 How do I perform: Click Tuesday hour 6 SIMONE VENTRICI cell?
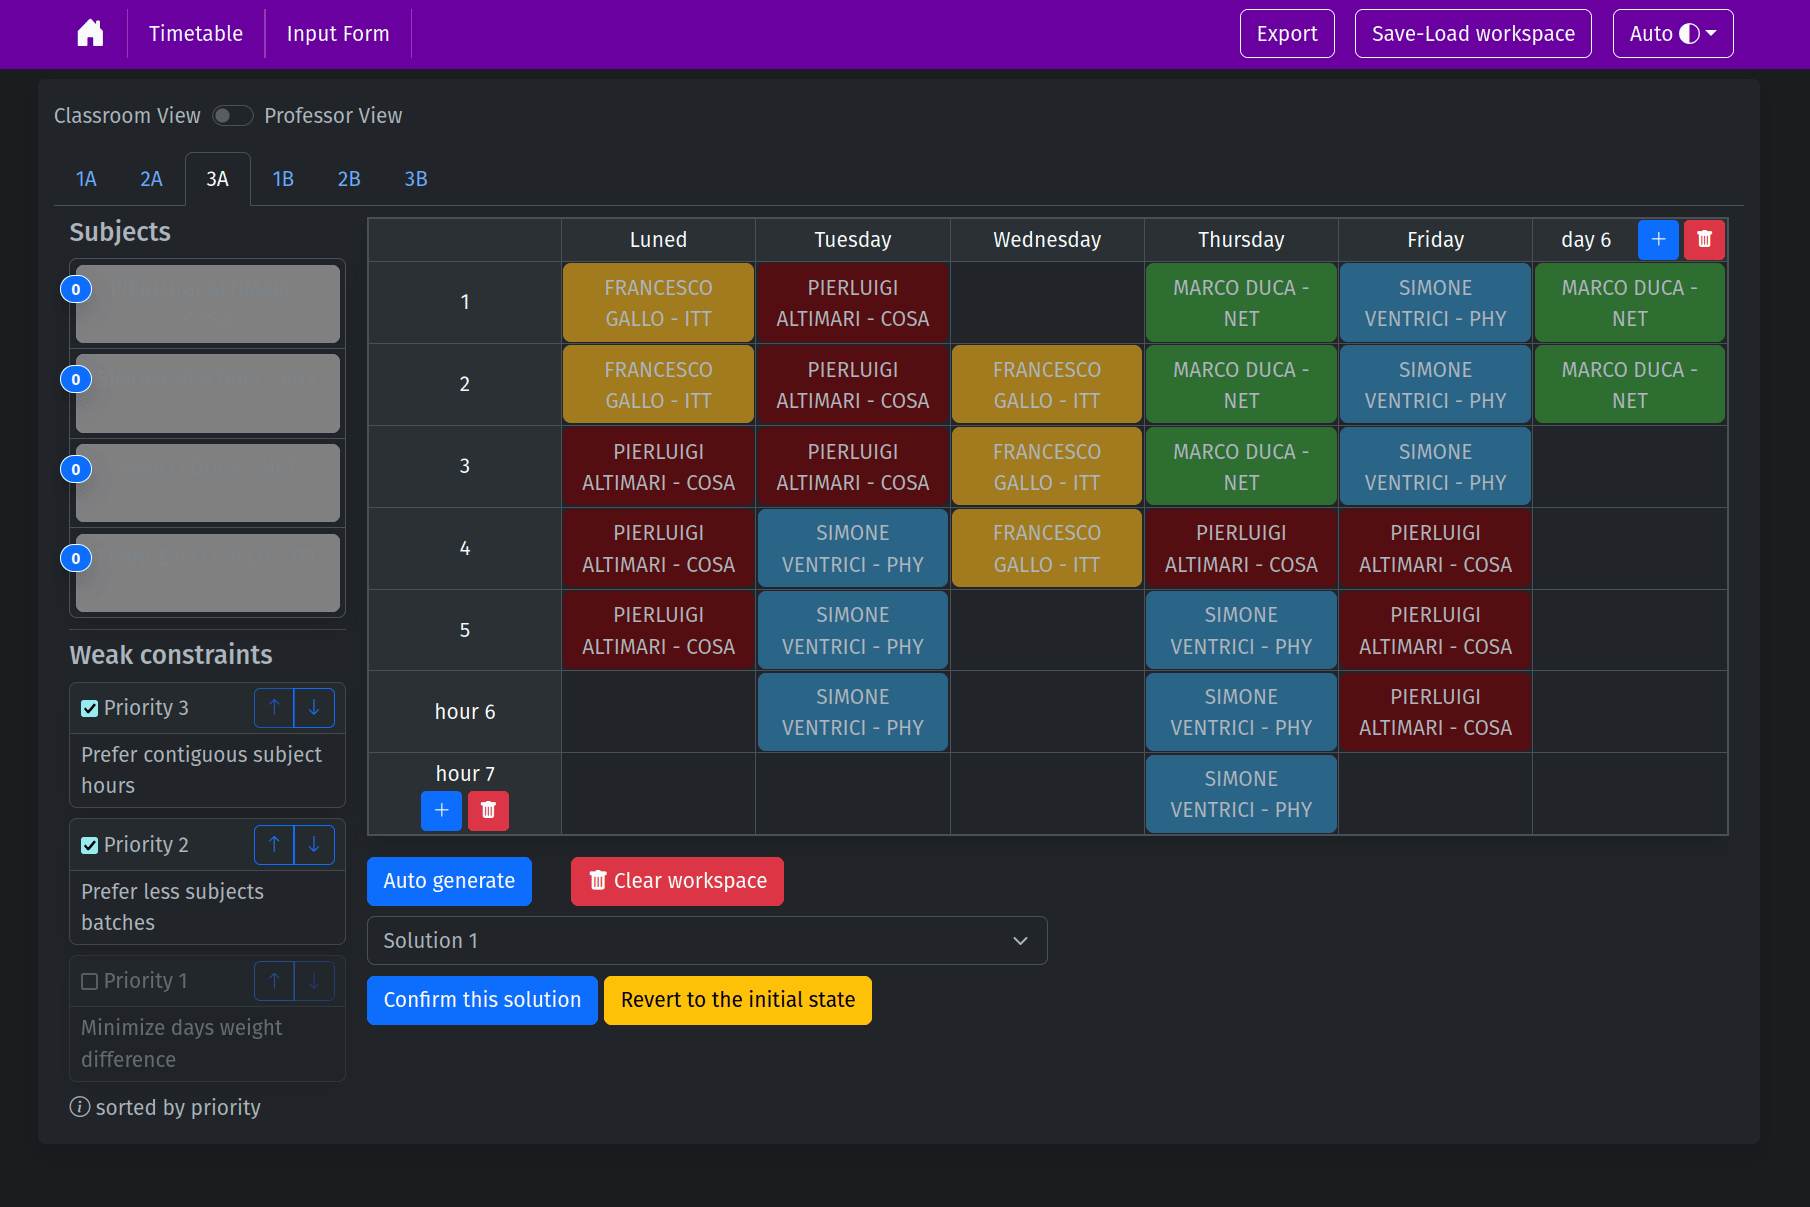tap(853, 712)
